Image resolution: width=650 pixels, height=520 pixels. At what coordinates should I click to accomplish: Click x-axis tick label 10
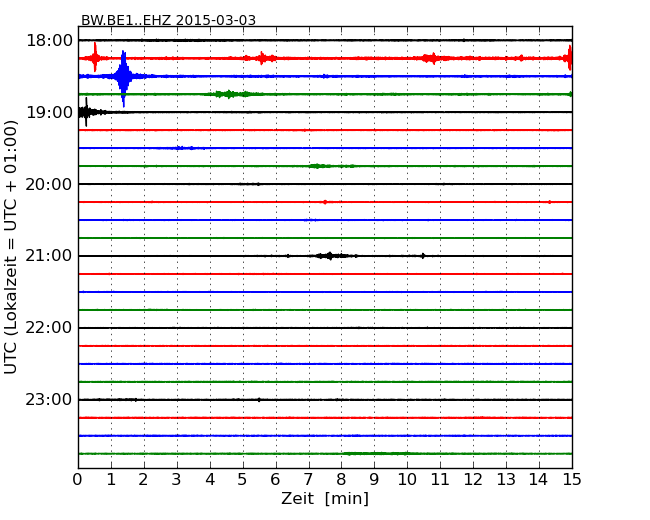pyautogui.click(x=407, y=480)
